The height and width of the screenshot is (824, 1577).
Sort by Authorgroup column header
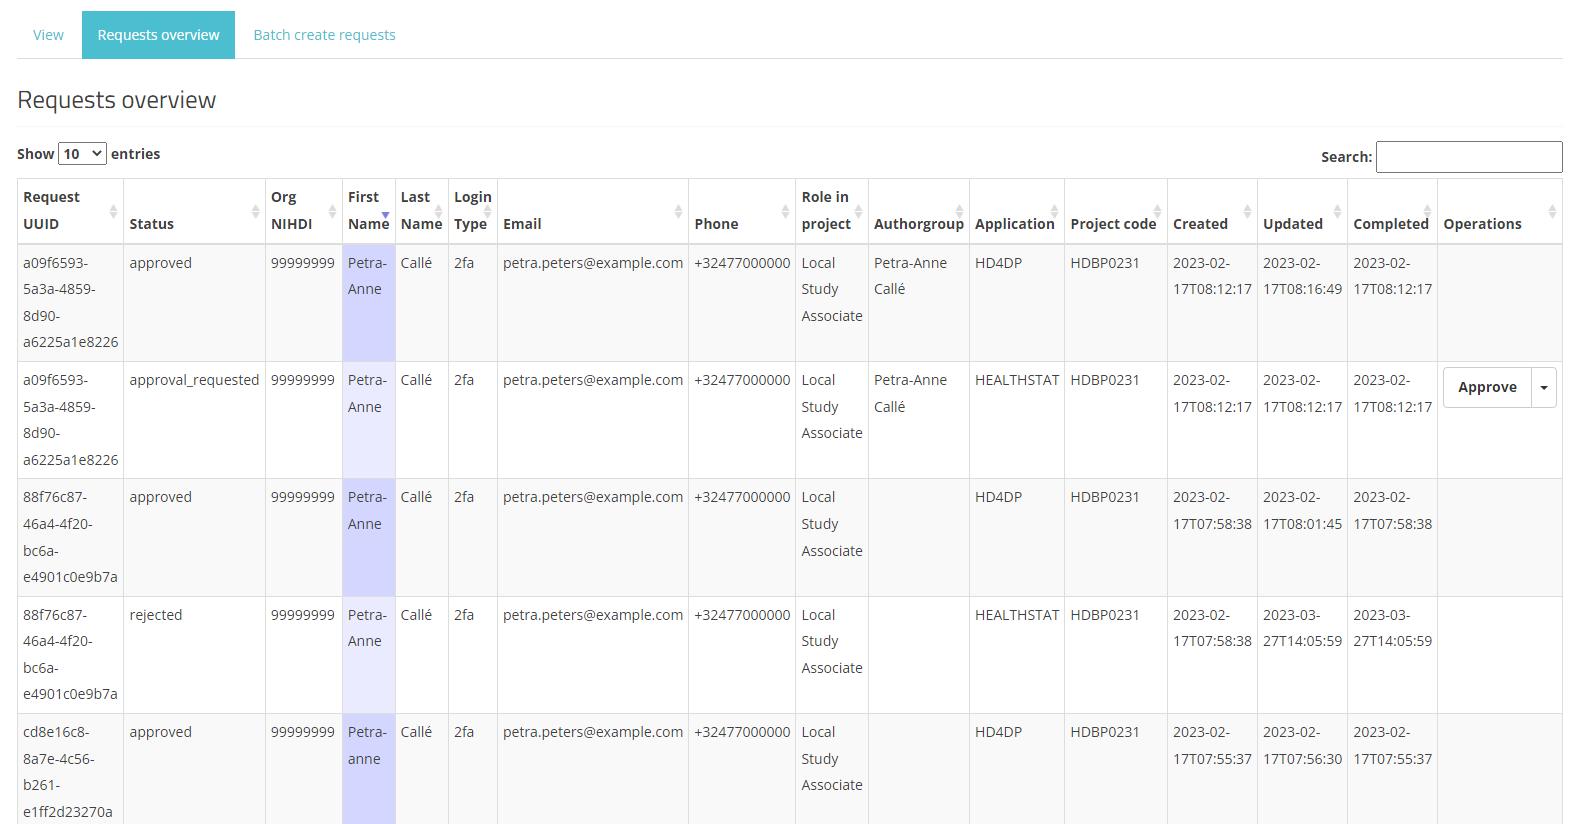pyautogui.click(x=917, y=224)
